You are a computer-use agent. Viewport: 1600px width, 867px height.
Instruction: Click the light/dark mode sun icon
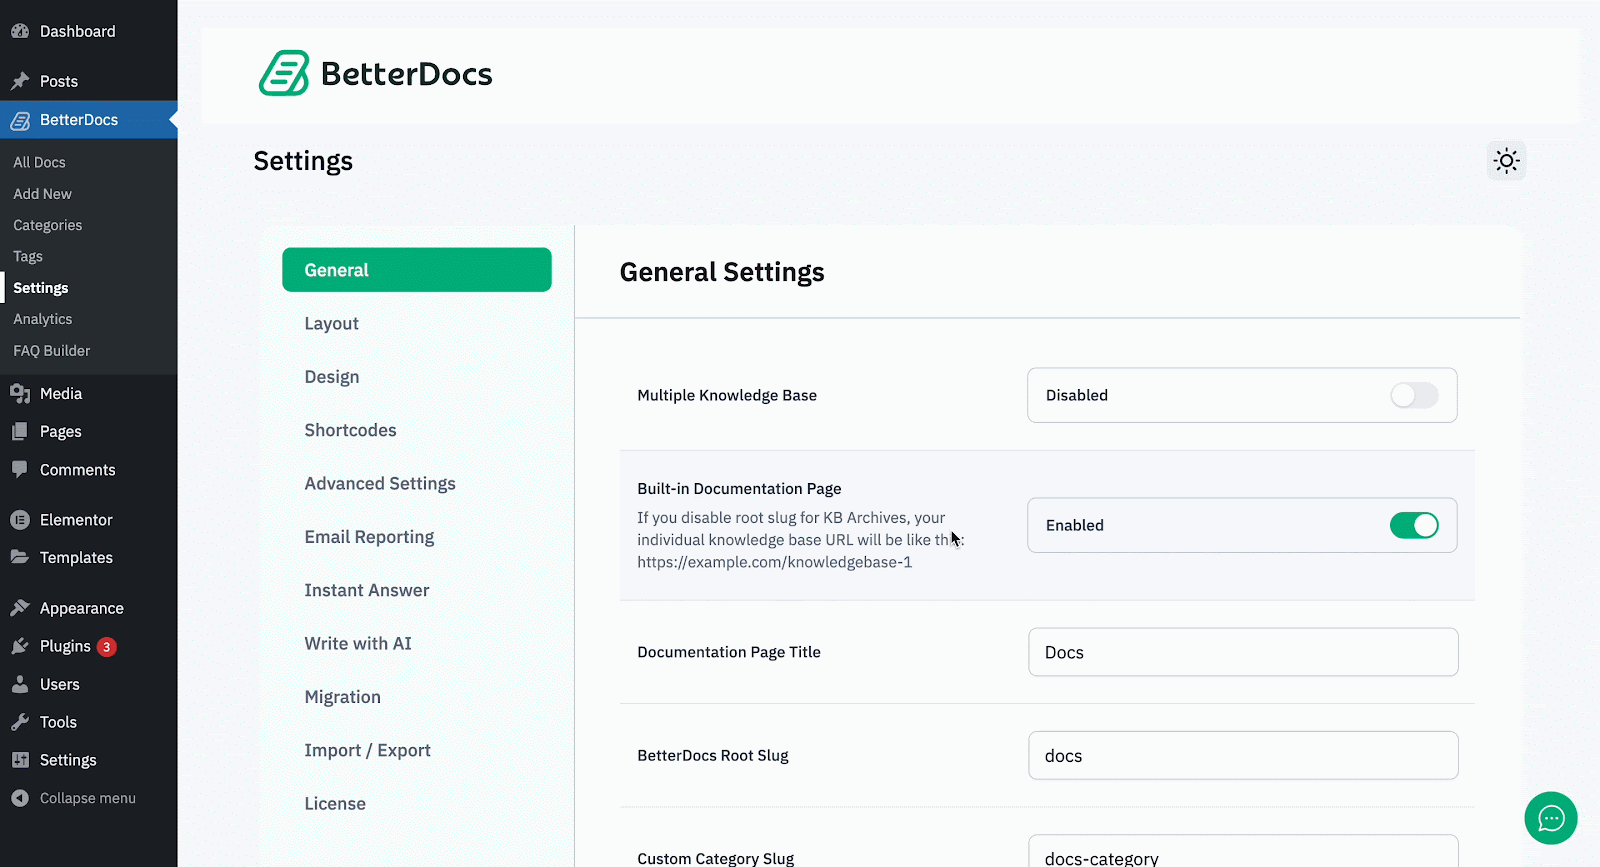tap(1506, 161)
